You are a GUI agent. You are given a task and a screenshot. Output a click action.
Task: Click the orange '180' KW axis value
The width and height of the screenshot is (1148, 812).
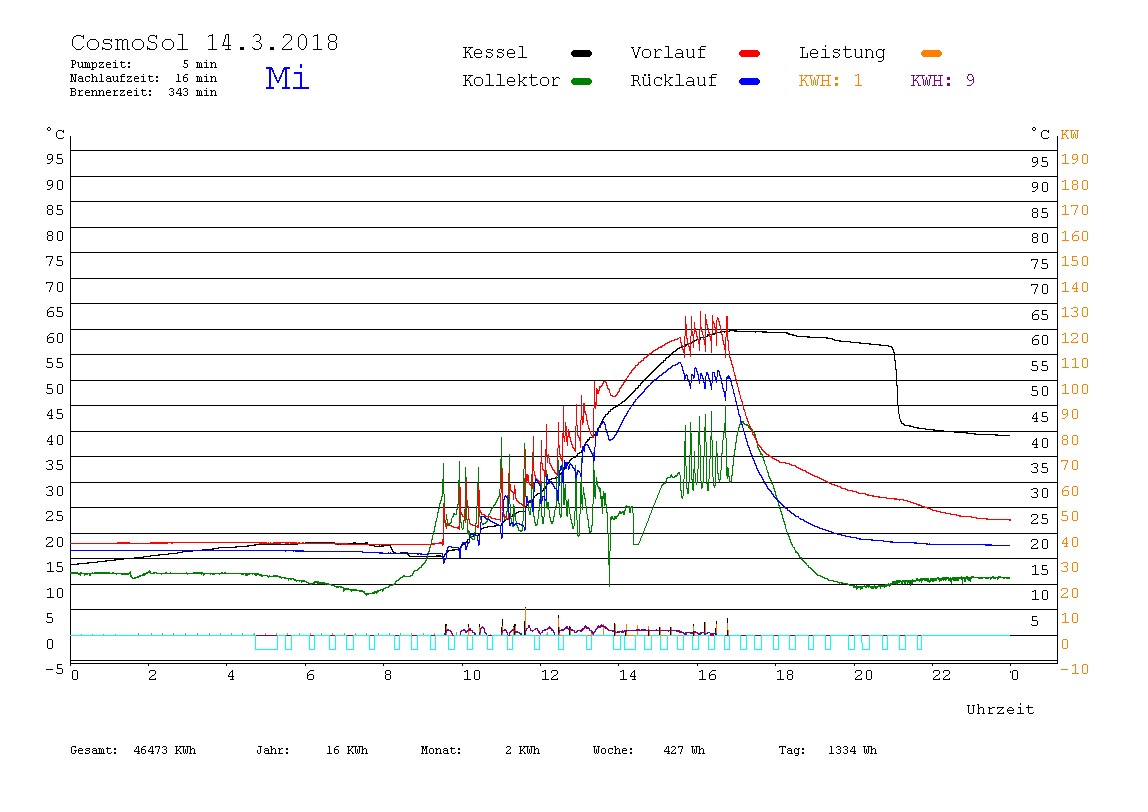coord(1075,185)
